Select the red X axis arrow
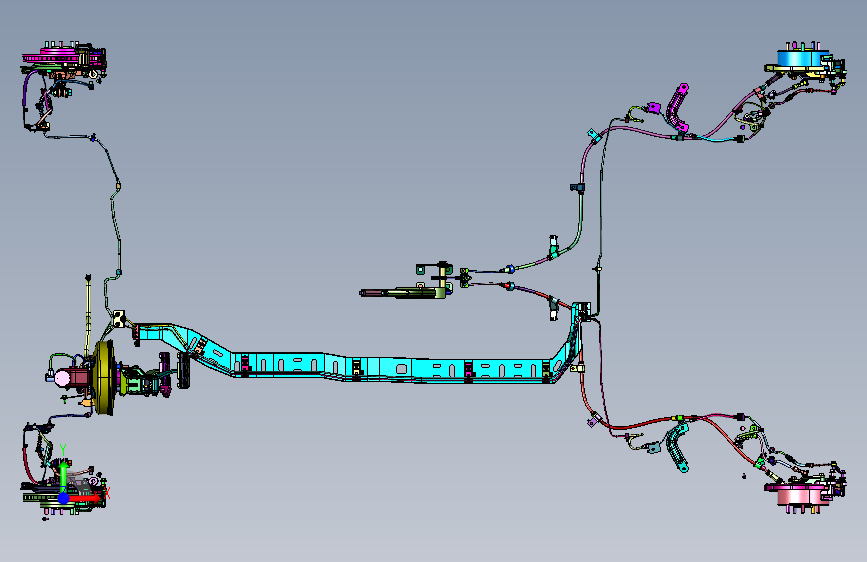 (x=84, y=498)
